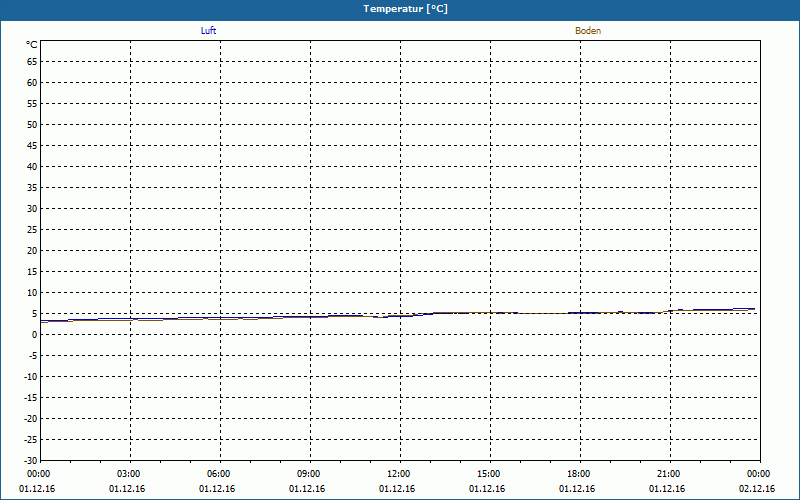This screenshot has width=800, height=500.
Task: Click the Luft legend label
Action: tap(208, 31)
